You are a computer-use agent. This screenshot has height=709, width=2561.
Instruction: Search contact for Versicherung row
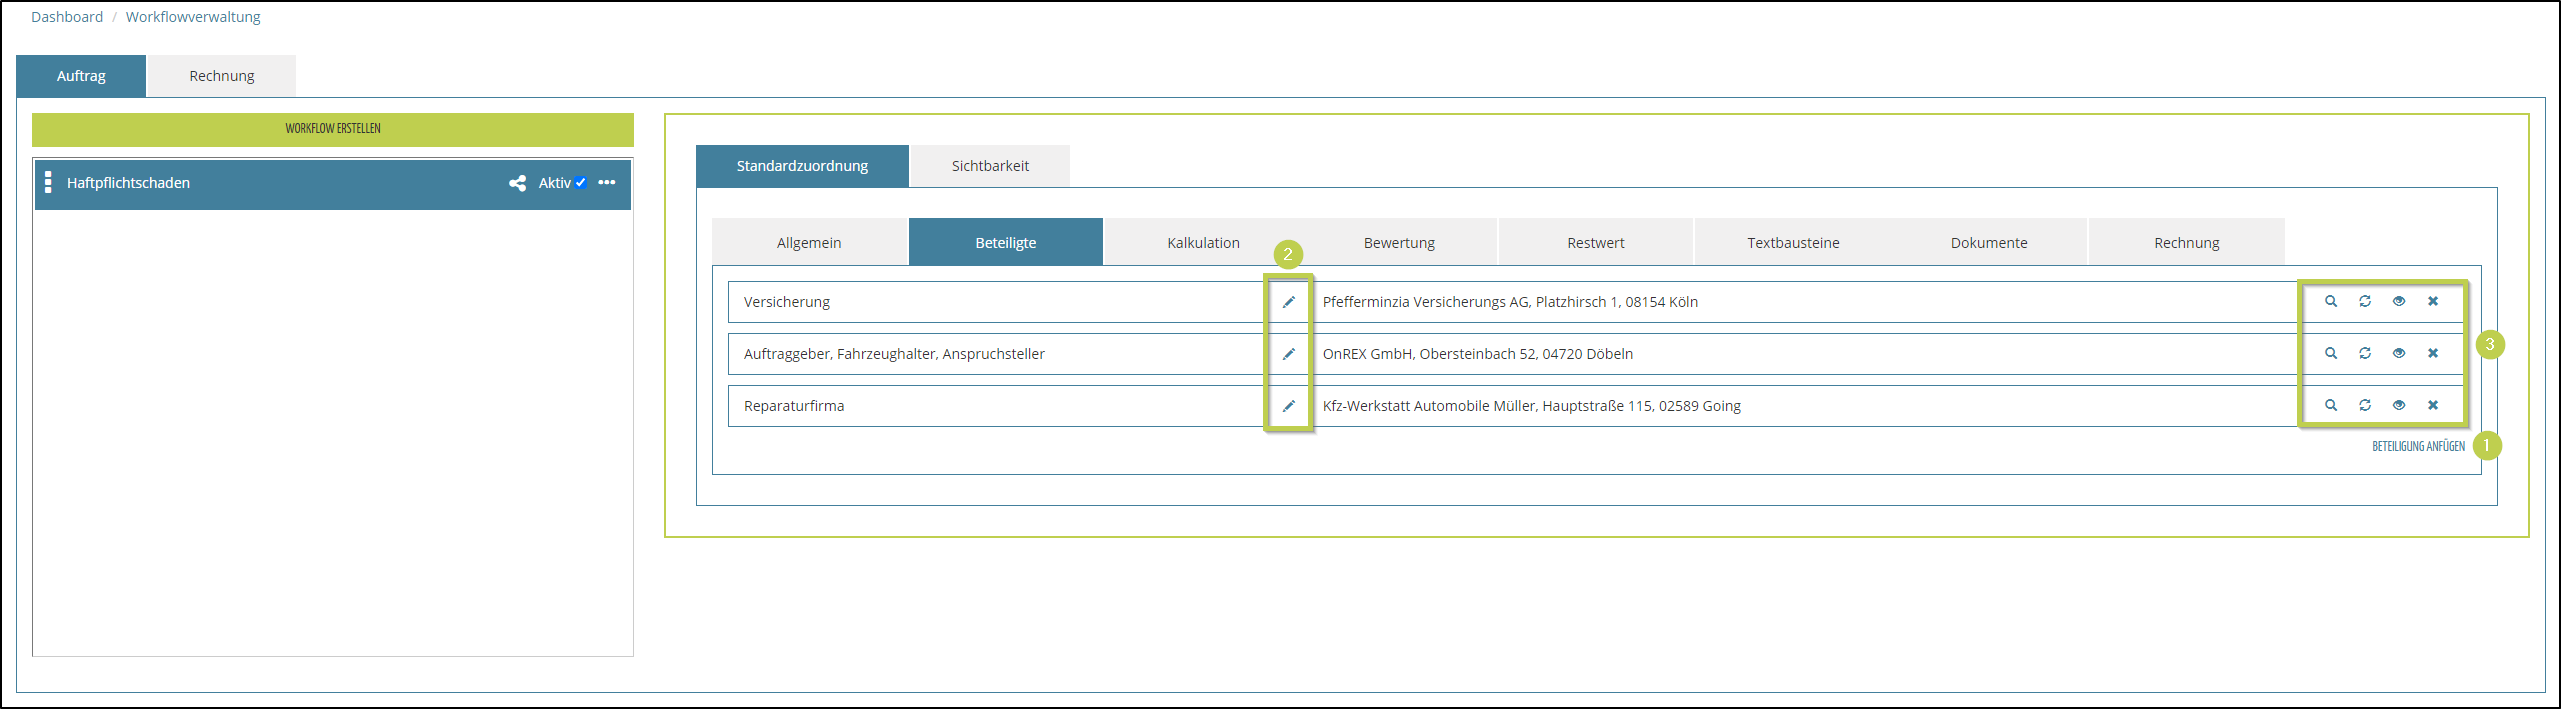click(2330, 302)
